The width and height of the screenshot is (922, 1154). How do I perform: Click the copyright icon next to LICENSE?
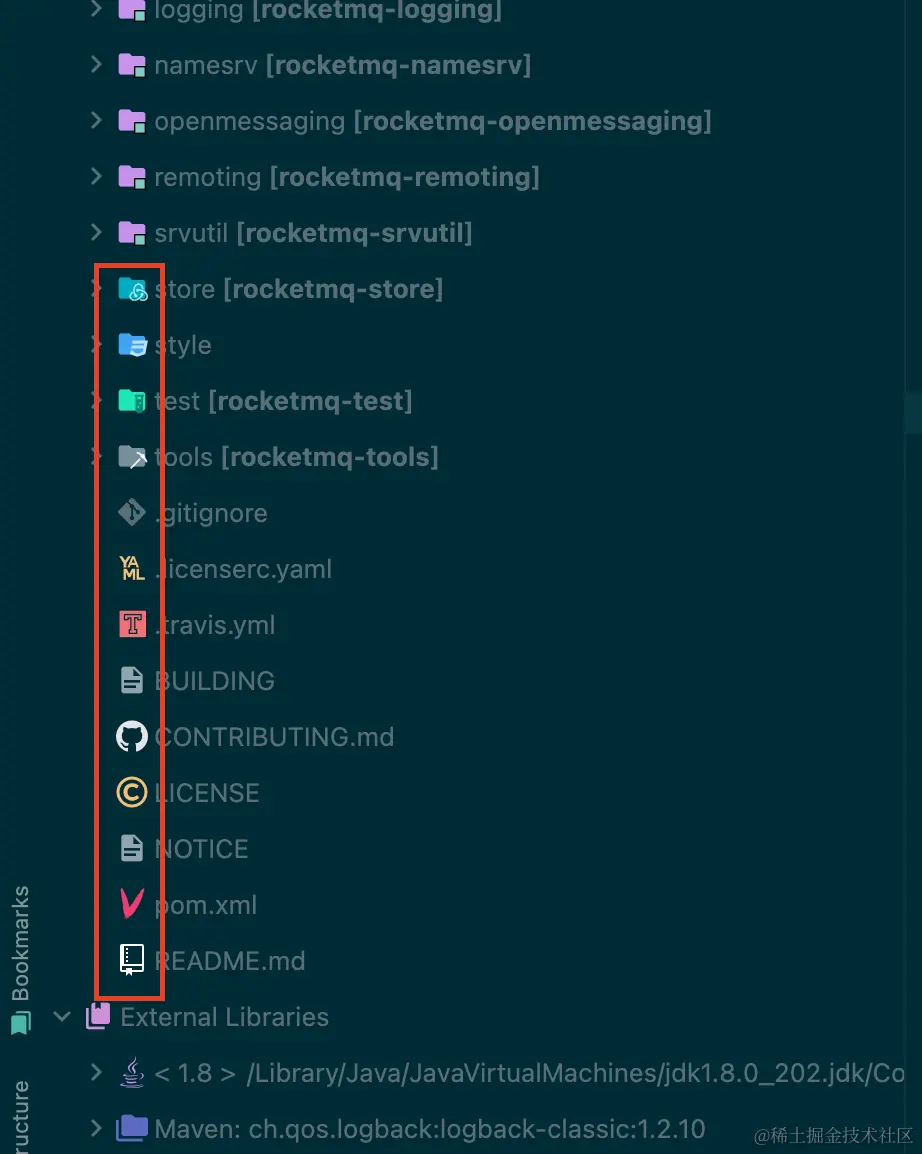click(131, 793)
